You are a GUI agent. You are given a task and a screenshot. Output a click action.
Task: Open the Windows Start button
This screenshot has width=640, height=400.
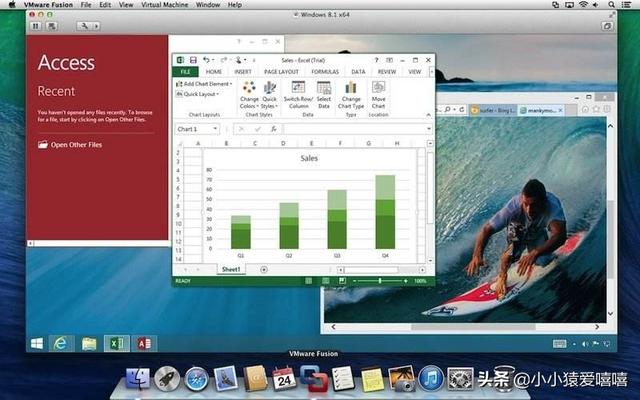[x=37, y=344]
